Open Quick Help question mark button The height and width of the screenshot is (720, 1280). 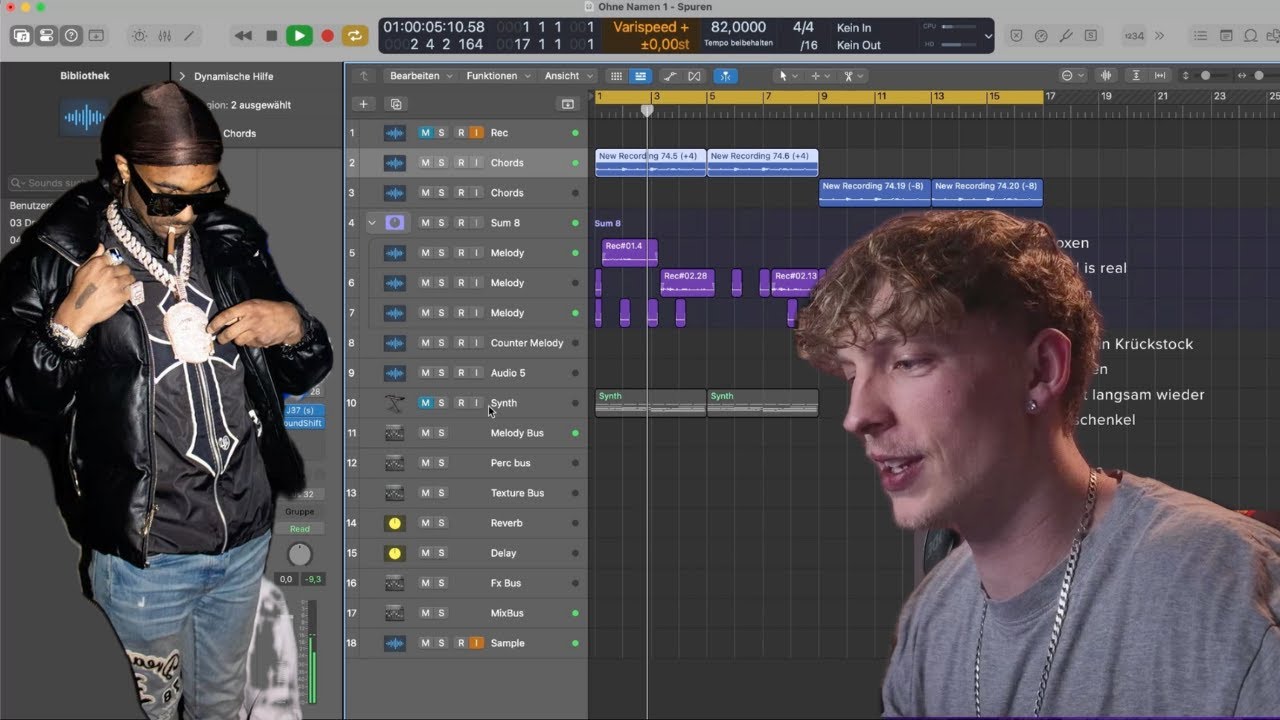point(71,36)
